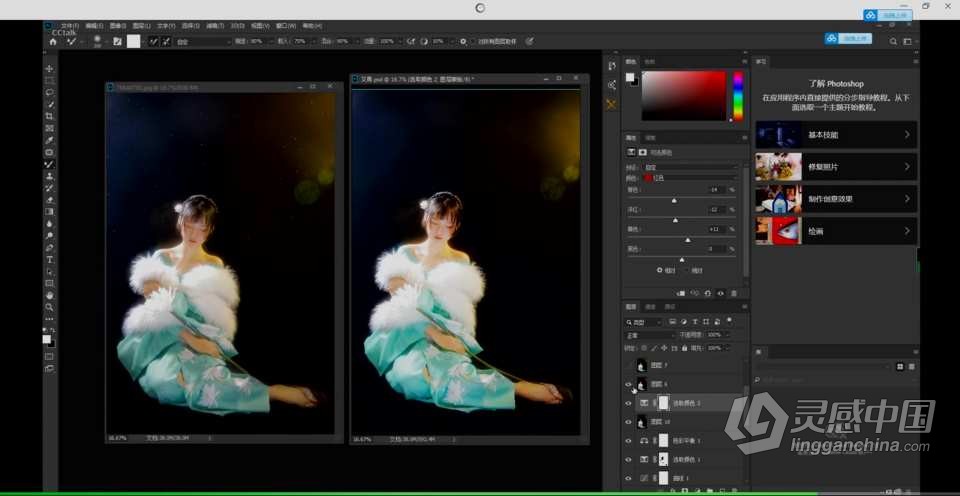Switch to the 图层 tab
Screen dimensions: 960x496
pyautogui.click(x=631, y=307)
